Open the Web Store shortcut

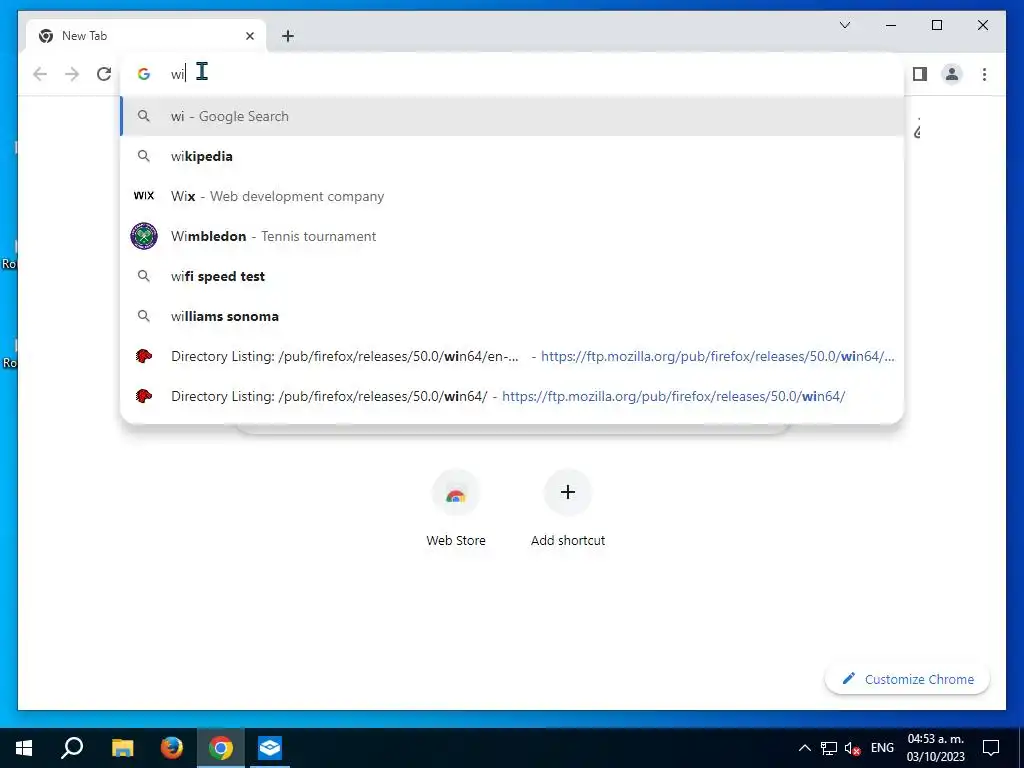click(x=456, y=508)
